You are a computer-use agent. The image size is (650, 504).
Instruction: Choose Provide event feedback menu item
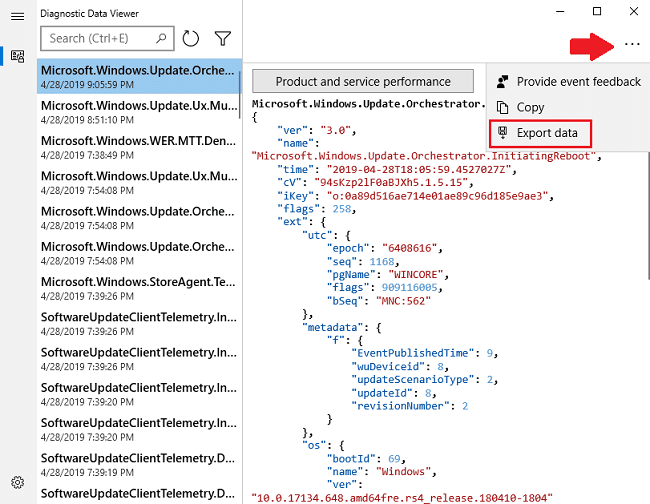pyautogui.click(x=569, y=82)
